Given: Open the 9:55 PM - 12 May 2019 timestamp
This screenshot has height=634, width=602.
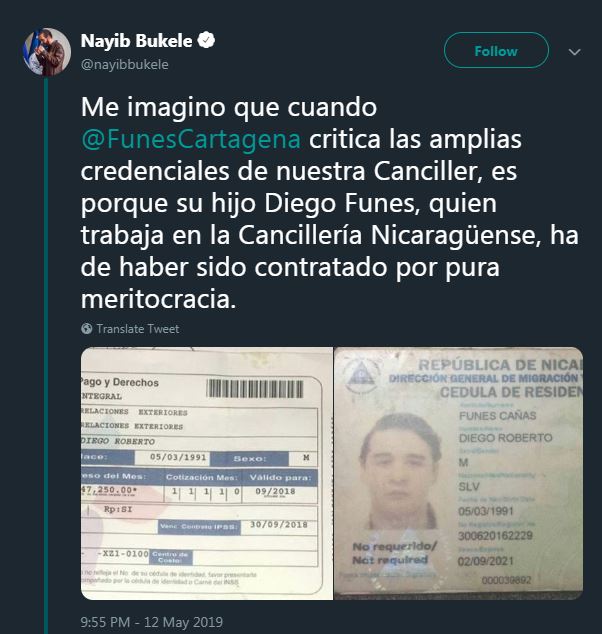Looking at the screenshot, I should coord(152,621).
